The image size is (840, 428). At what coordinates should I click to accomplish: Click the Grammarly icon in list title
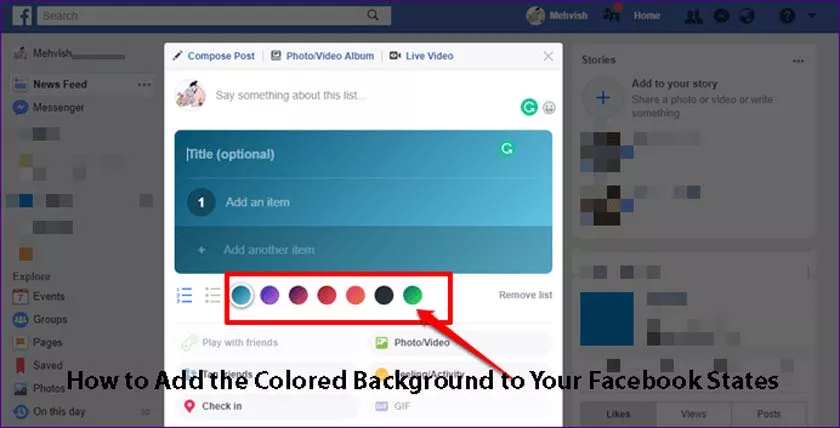[507, 149]
